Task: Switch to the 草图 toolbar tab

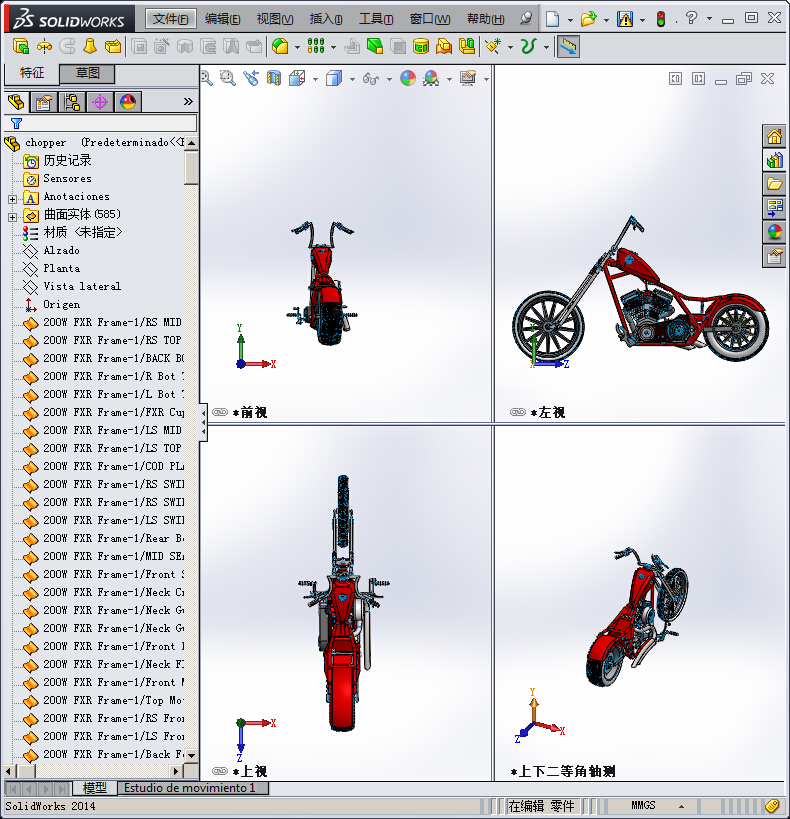Action: 87,73
